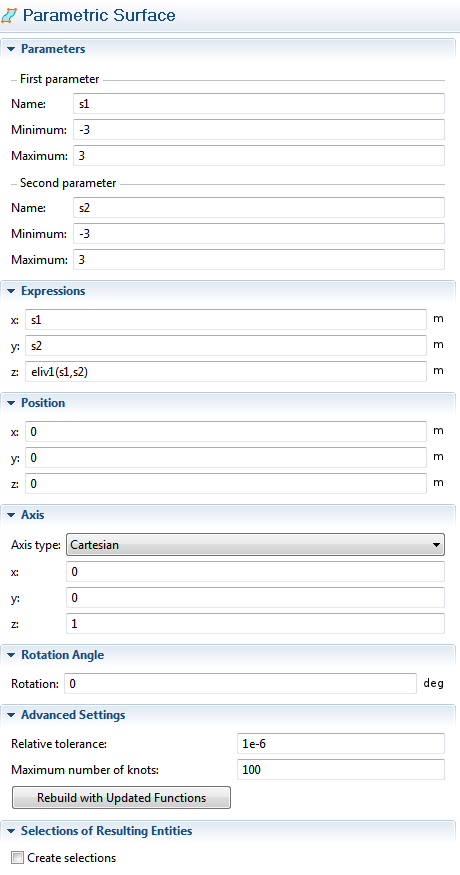Screen dimensions: 460x875
Task: Collapse the Parameters section
Action: 11,49
